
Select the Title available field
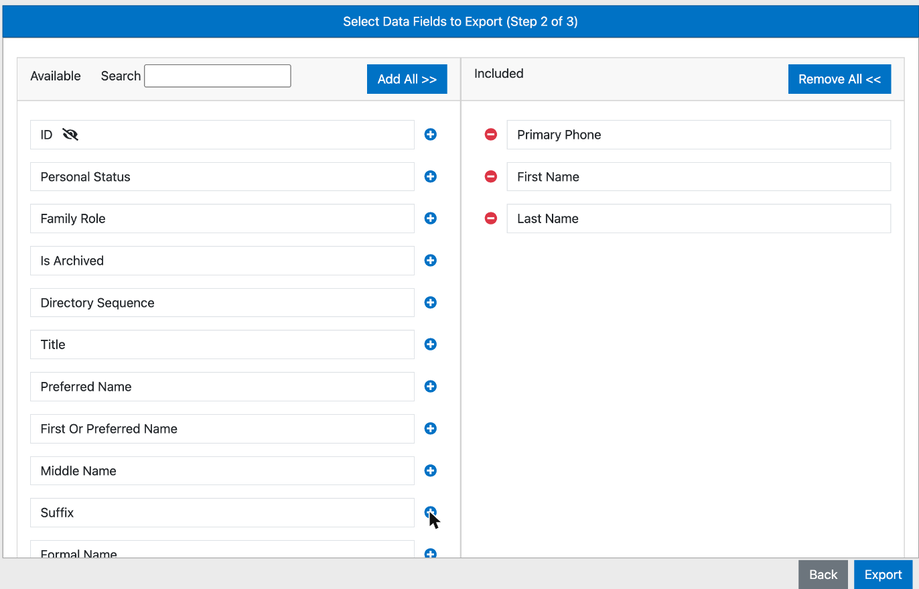tap(222, 345)
